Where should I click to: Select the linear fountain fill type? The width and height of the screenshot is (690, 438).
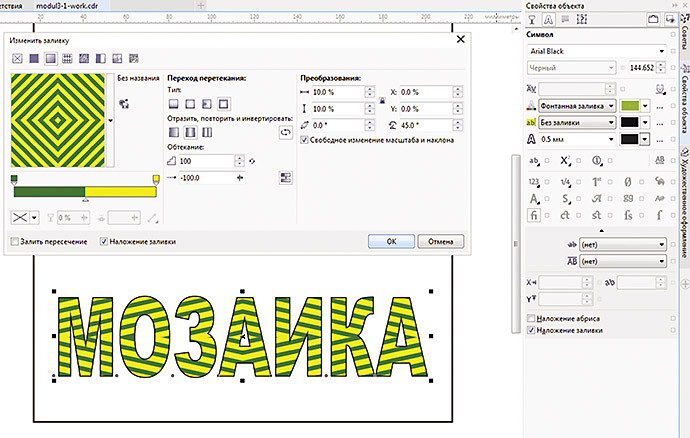(x=173, y=103)
